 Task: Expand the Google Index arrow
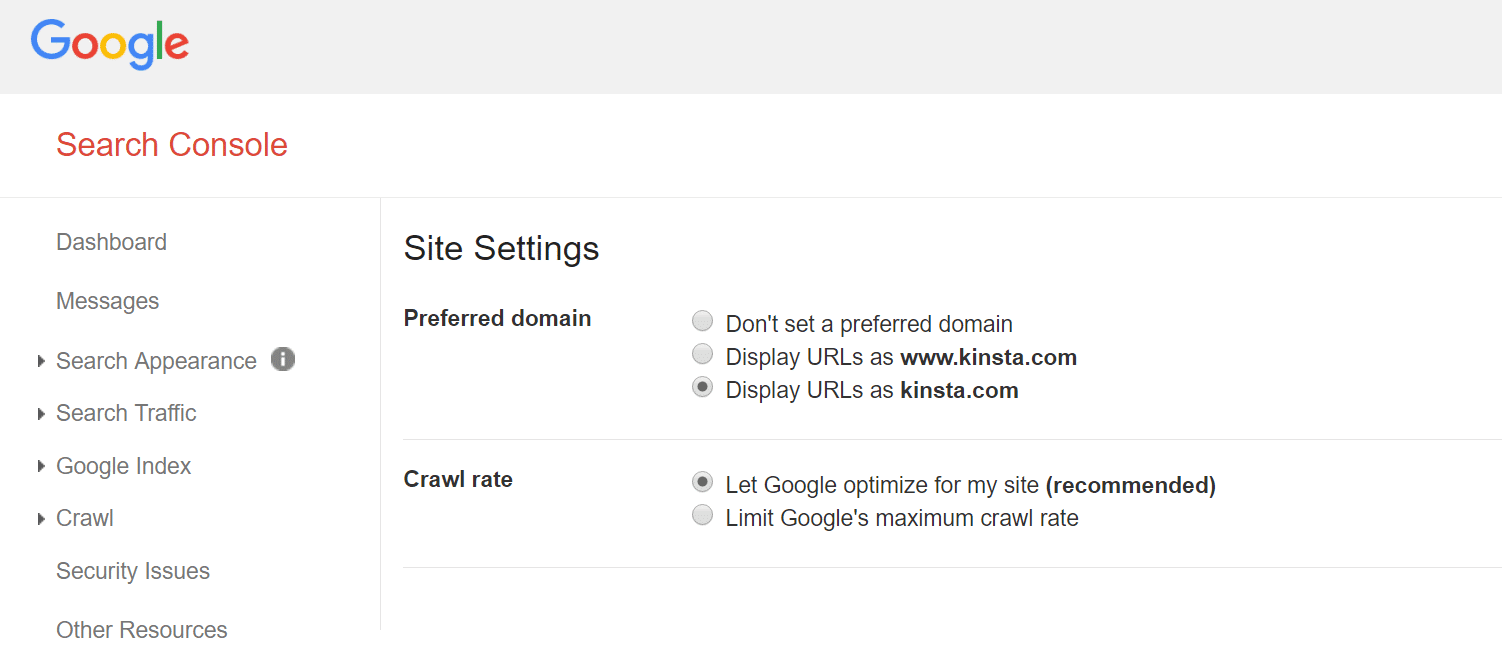tap(41, 466)
